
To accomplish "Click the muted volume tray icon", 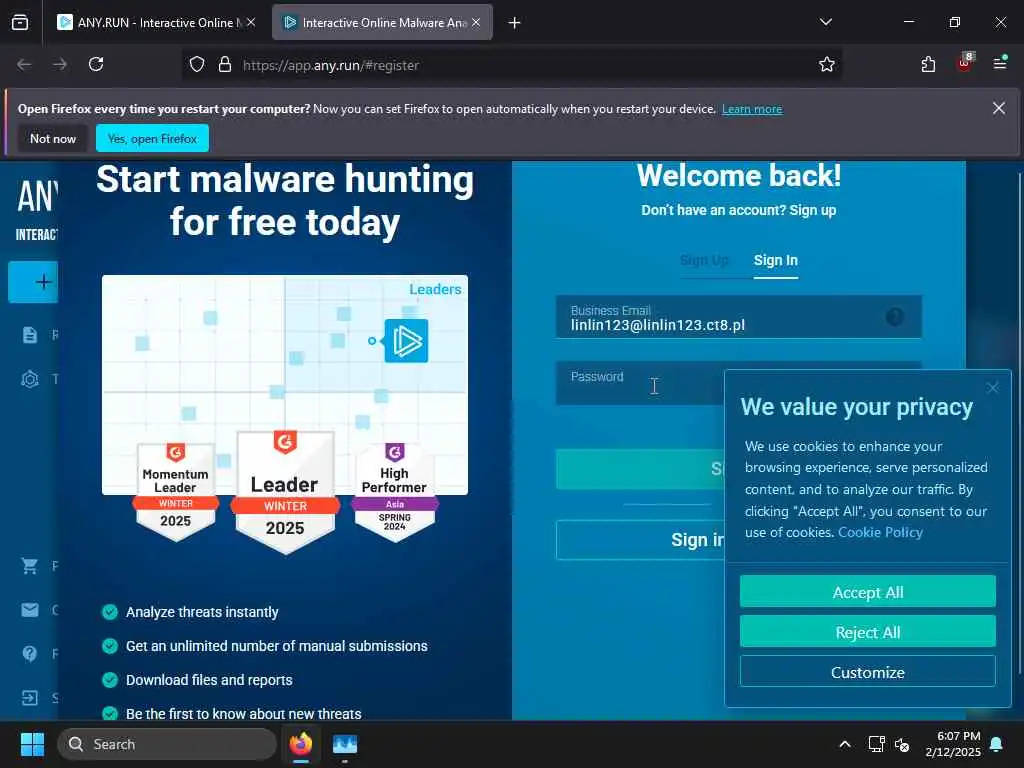I will (x=902, y=744).
